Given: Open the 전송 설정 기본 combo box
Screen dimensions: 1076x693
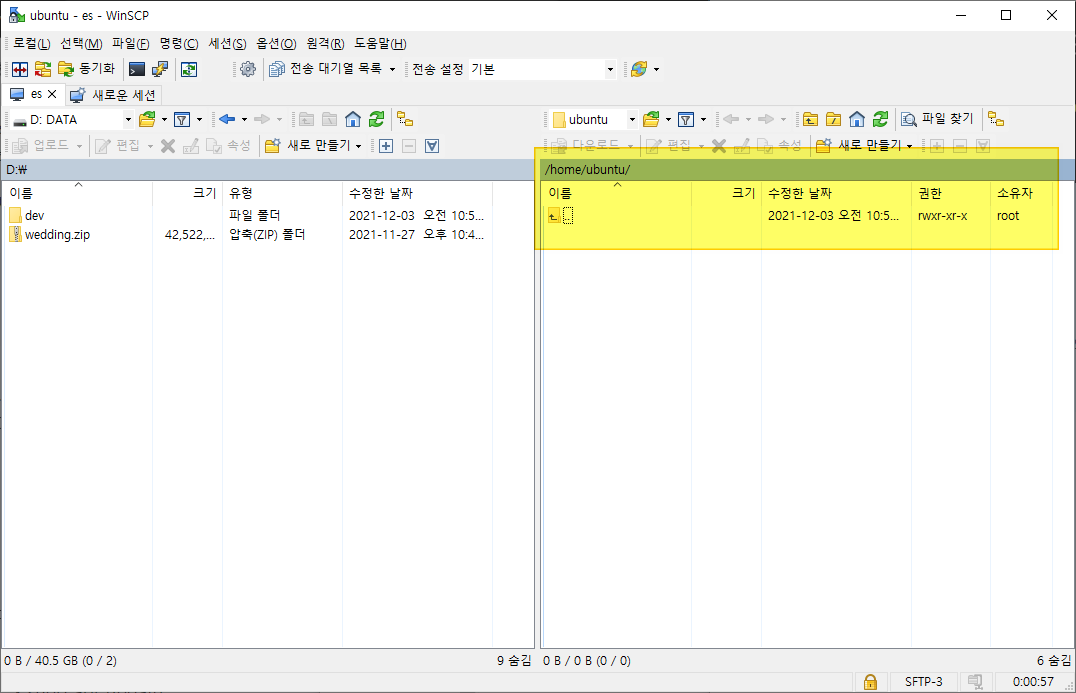Looking at the screenshot, I should pos(542,69).
